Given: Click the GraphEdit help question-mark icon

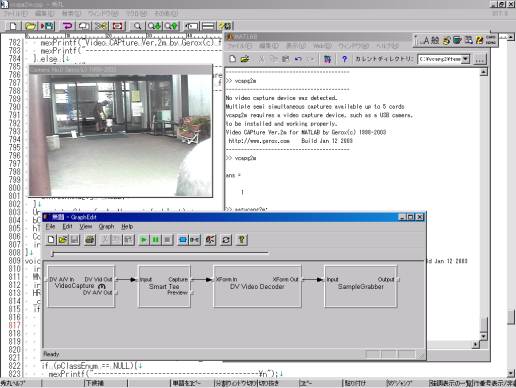Looking at the screenshot, I should coord(242,240).
